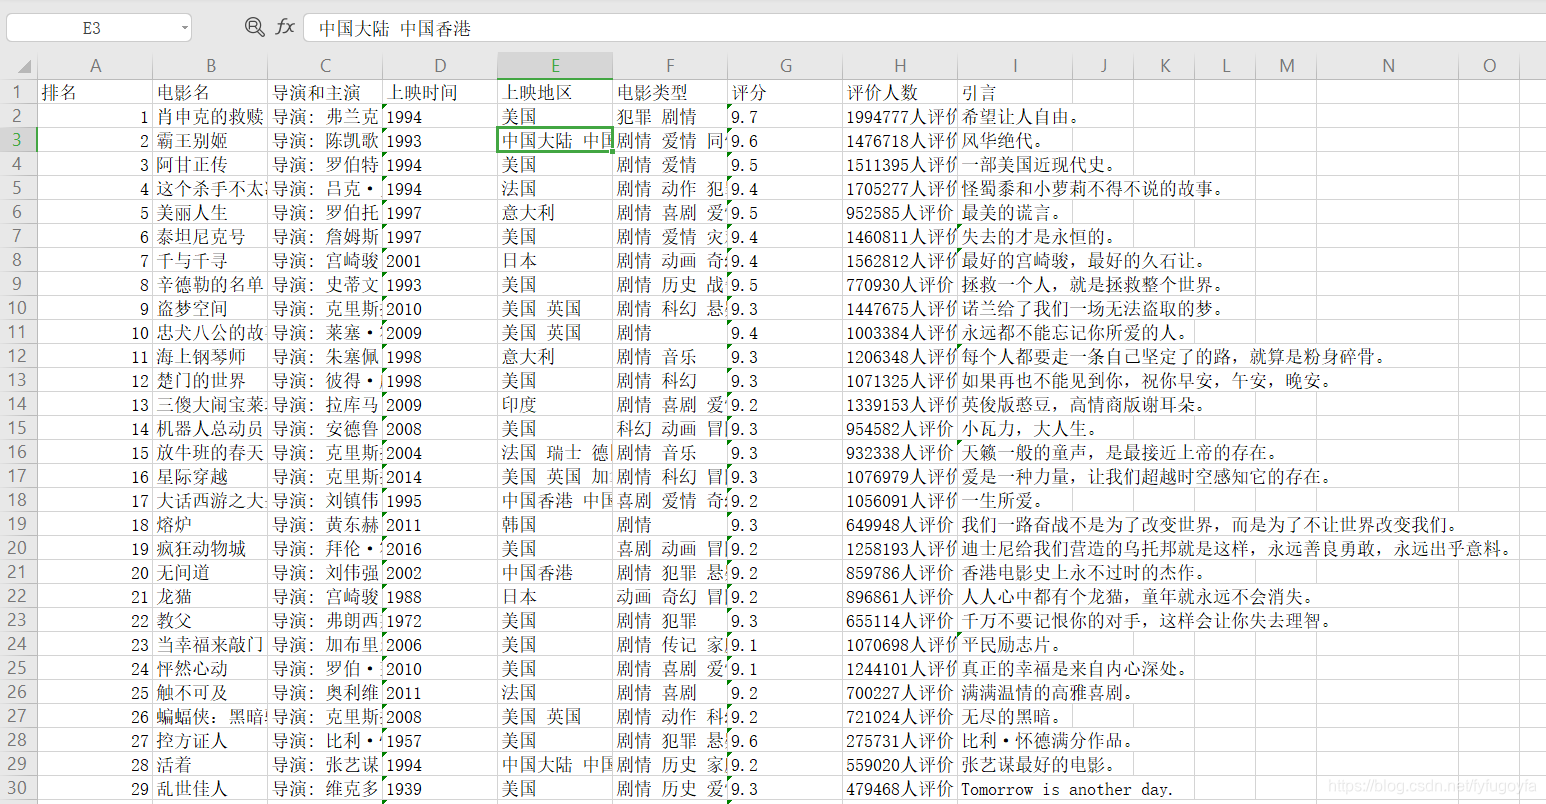Select the cell 龙猫
Image resolution: width=1546 pixels, height=804 pixels.
click(x=210, y=596)
